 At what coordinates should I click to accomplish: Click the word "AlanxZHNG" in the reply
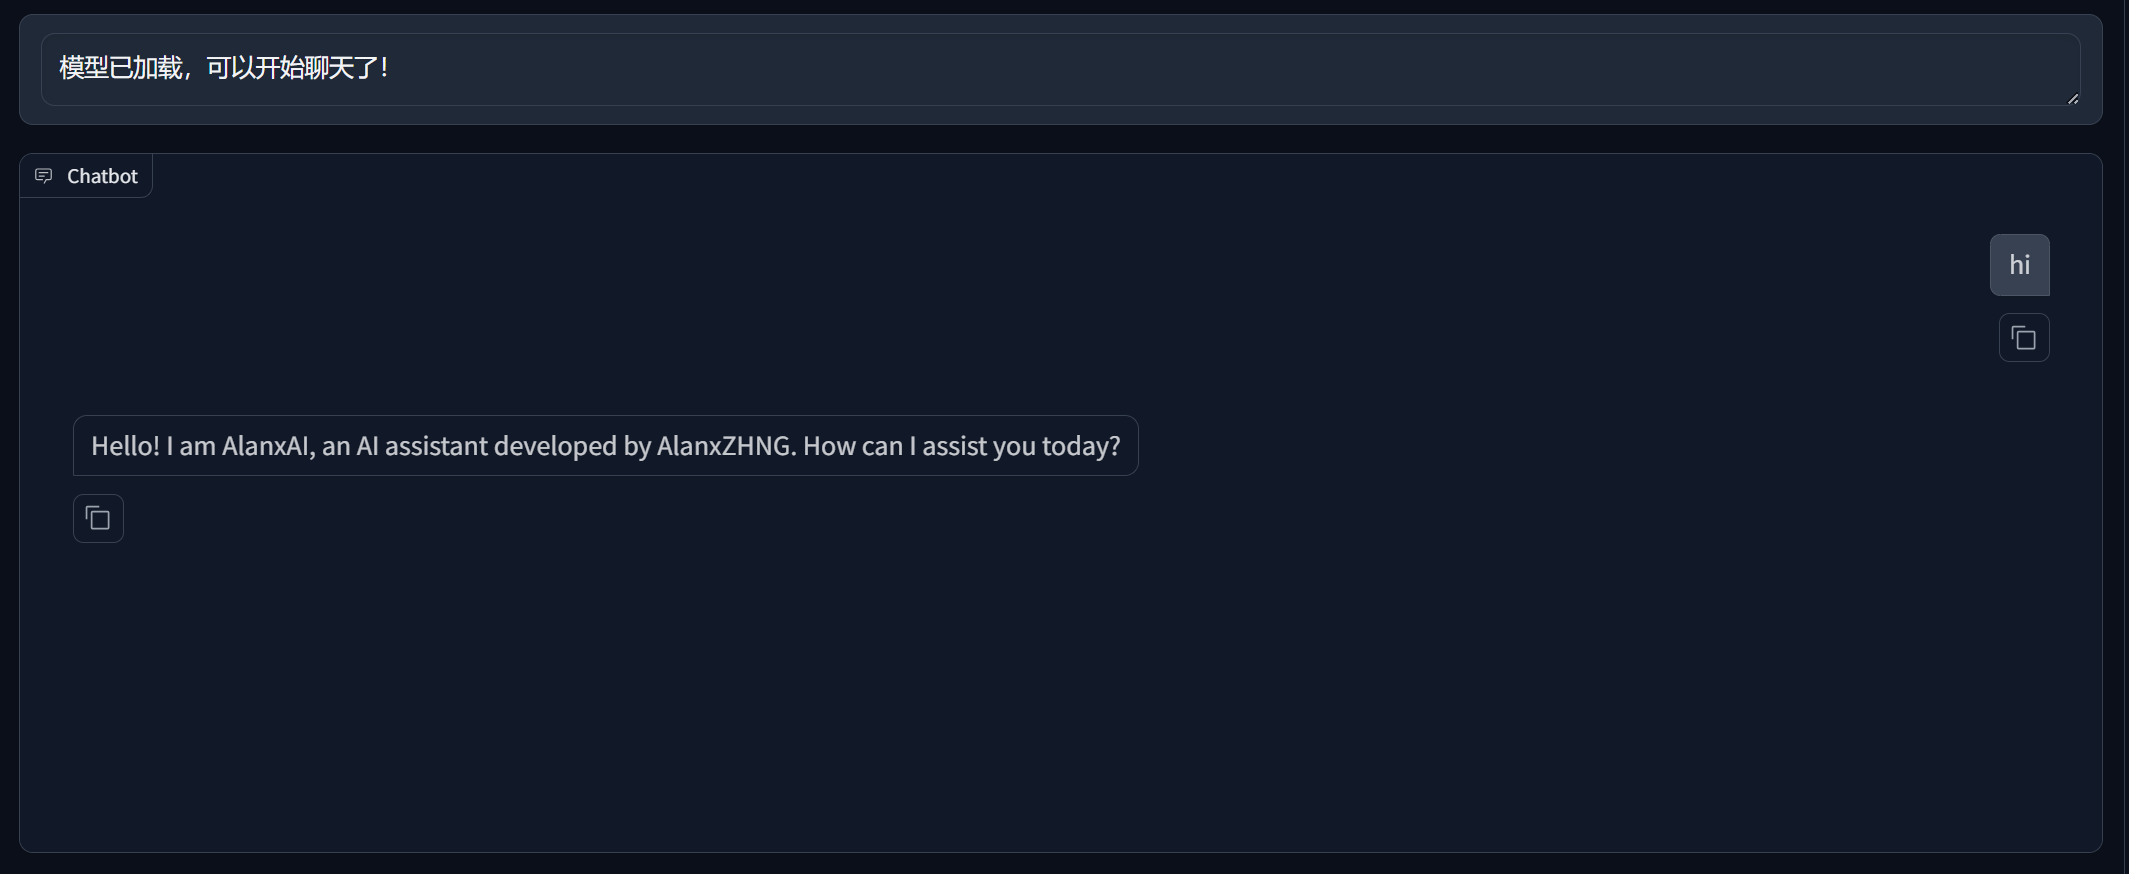click(724, 446)
